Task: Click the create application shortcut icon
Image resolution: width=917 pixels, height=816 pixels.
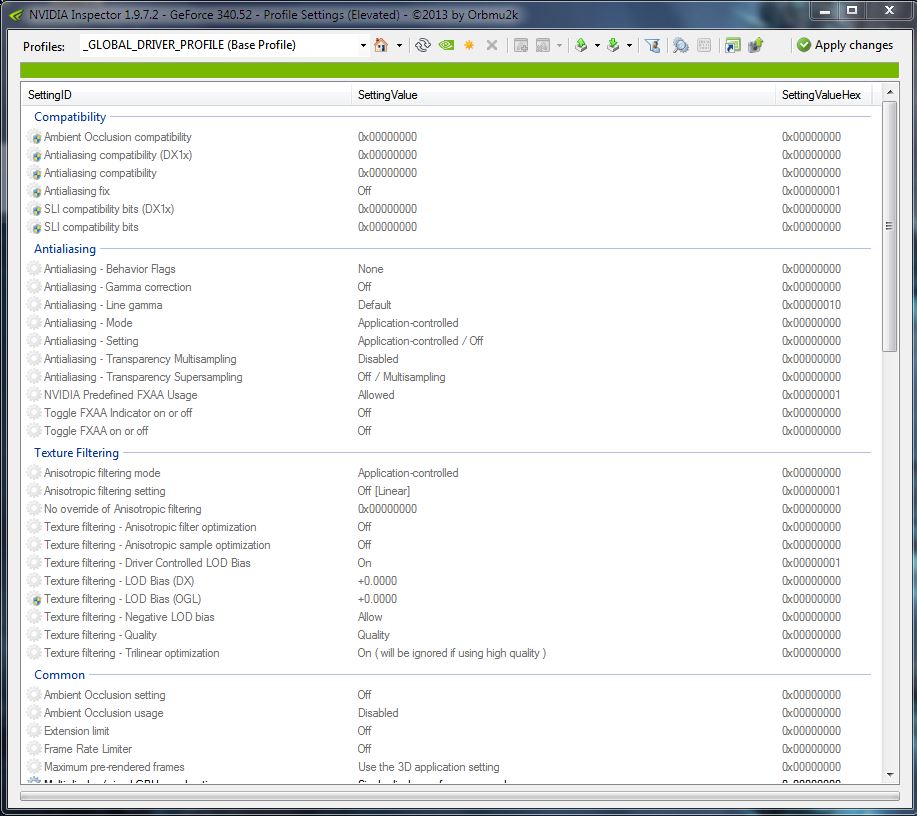Action: point(732,45)
